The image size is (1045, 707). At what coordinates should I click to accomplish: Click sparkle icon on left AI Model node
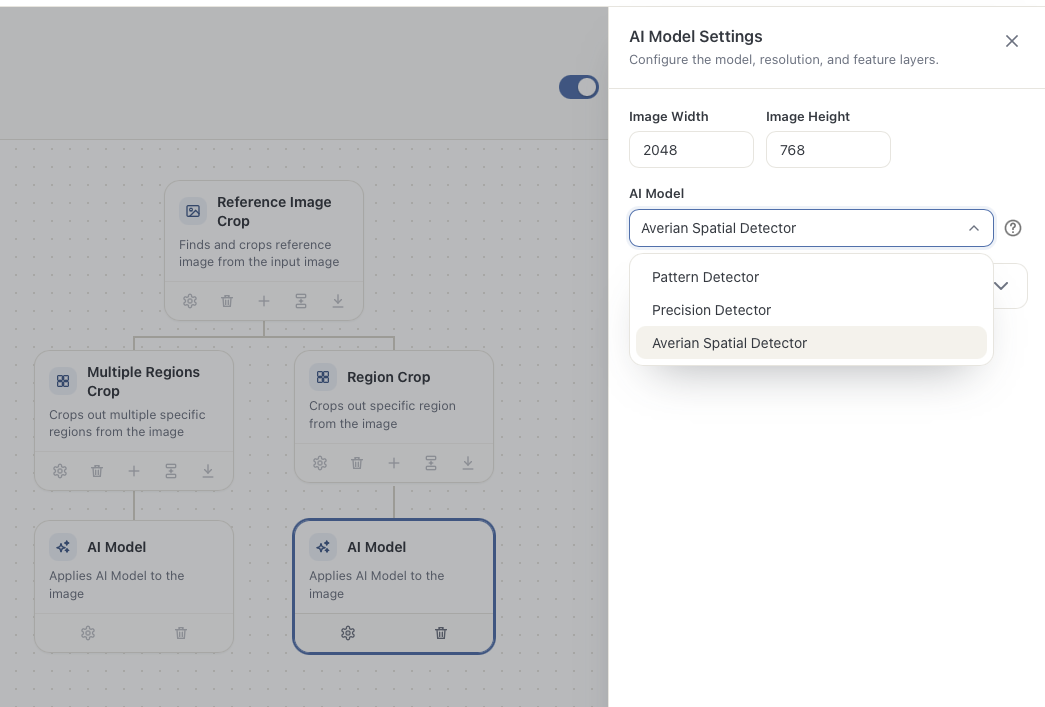63,547
